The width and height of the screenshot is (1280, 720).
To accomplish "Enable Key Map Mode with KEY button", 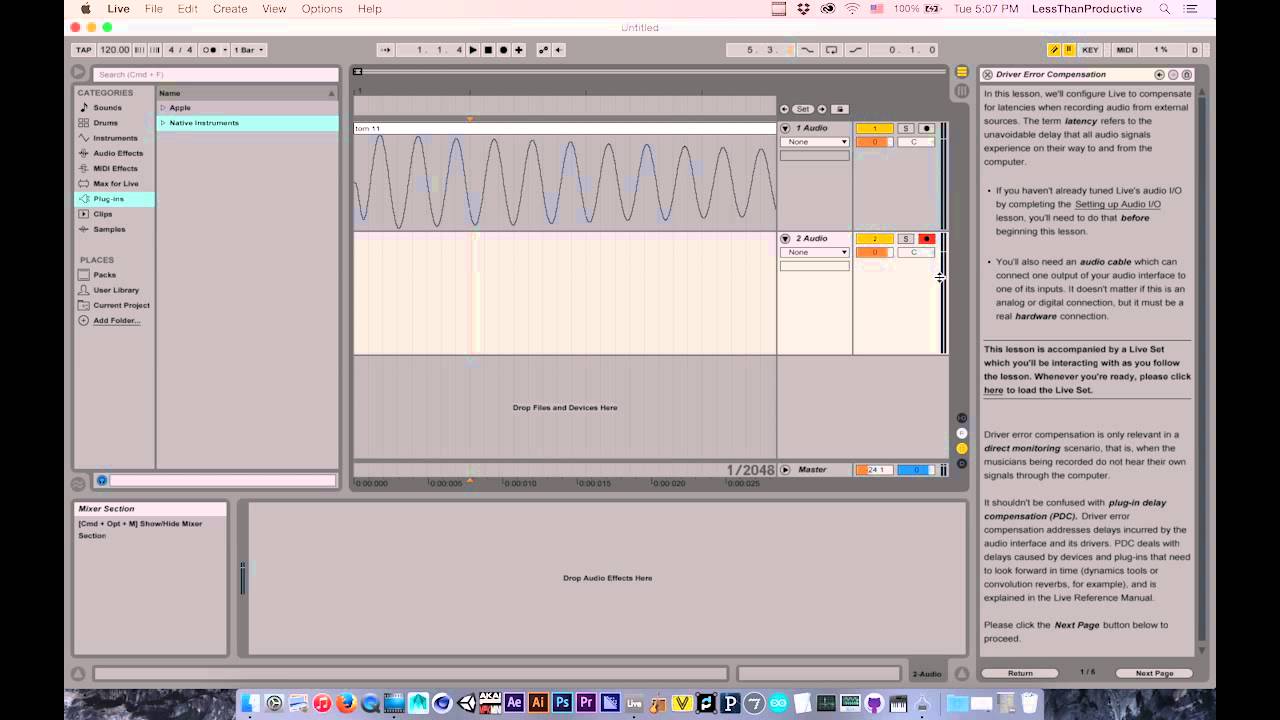I will click(x=1090, y=50).
